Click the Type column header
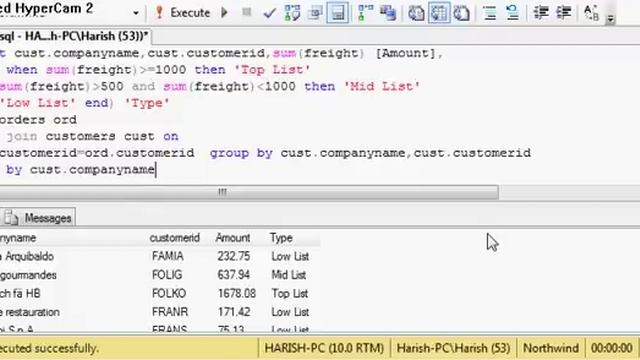The height and width of the screenshot is (360, 640). (x=281, y=238)
